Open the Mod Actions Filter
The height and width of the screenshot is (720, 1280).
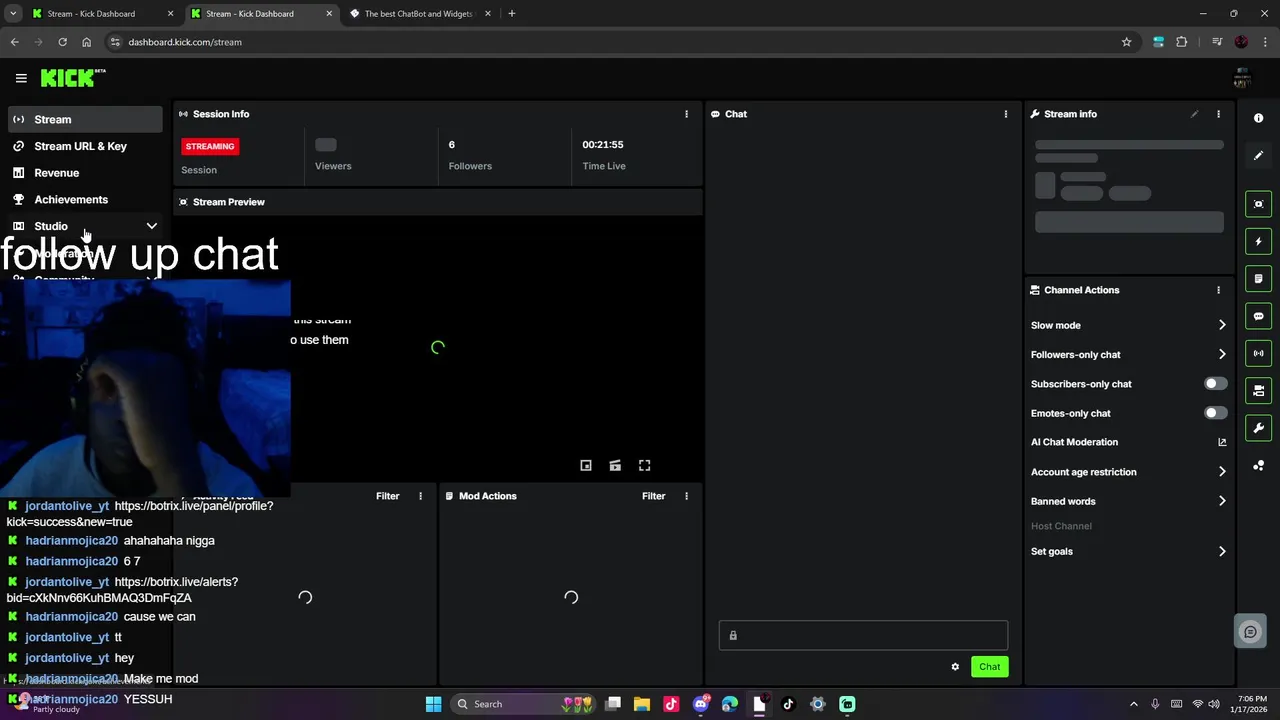pyautogui.click(x=654, y=496)
